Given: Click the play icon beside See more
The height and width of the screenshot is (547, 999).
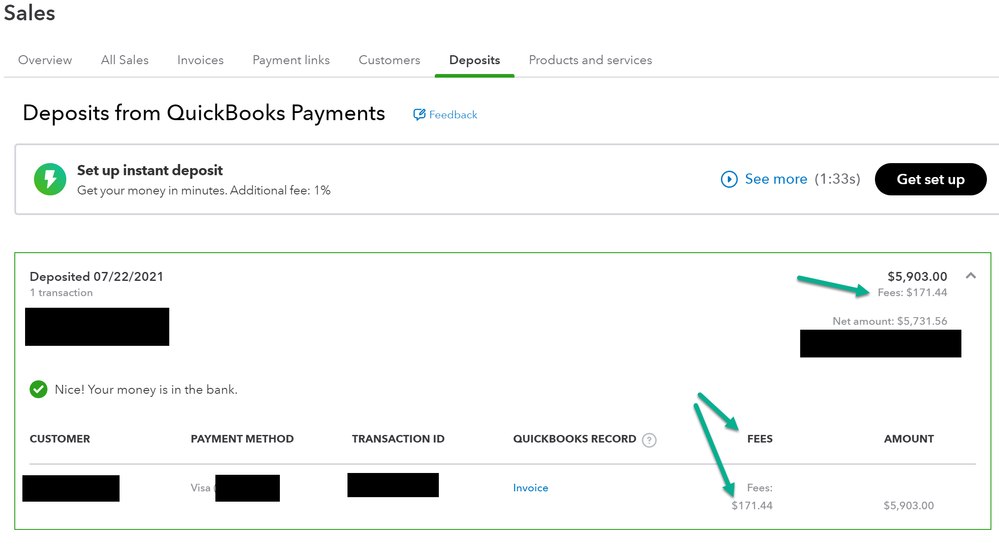Looking at the screenshot, I should point(729,179).
